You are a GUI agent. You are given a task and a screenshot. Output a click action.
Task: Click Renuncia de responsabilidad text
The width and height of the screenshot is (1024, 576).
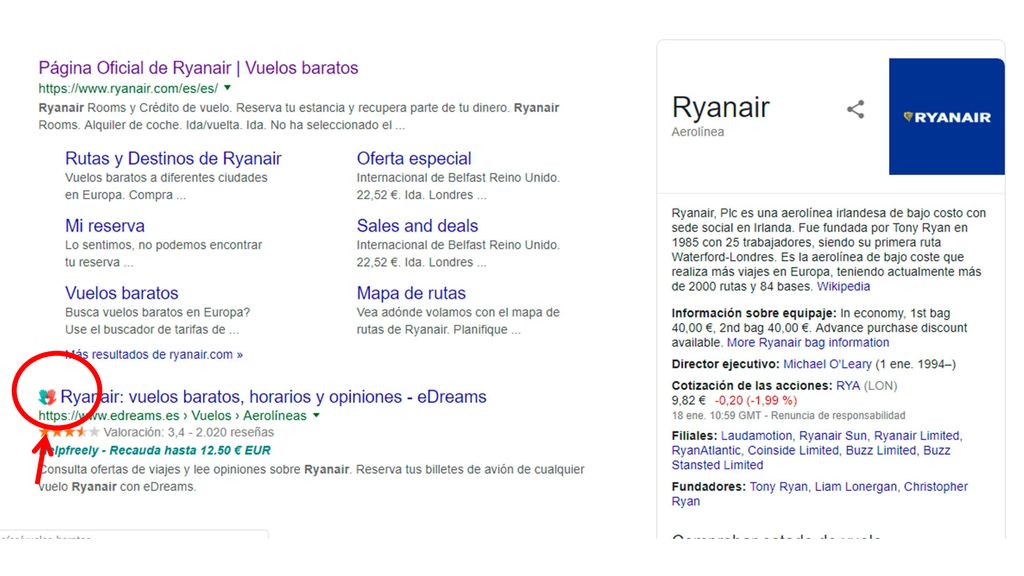tap(838, 415)
